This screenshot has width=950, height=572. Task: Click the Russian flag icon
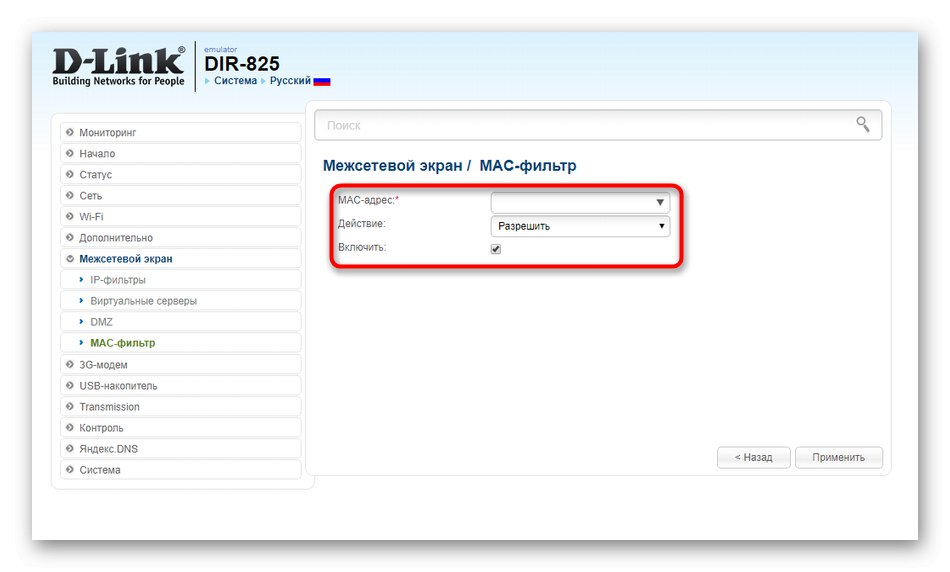tap(322, 81)
